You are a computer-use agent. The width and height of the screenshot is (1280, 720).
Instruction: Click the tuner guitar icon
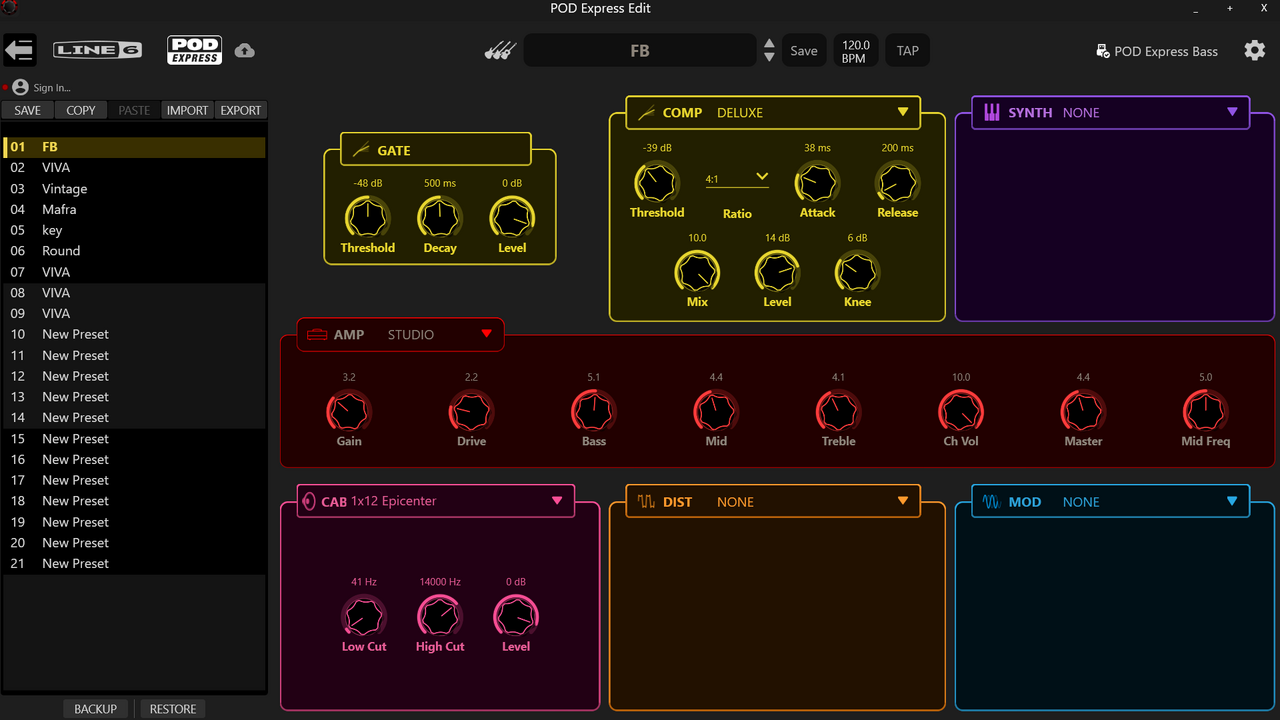tap(500, 50)
